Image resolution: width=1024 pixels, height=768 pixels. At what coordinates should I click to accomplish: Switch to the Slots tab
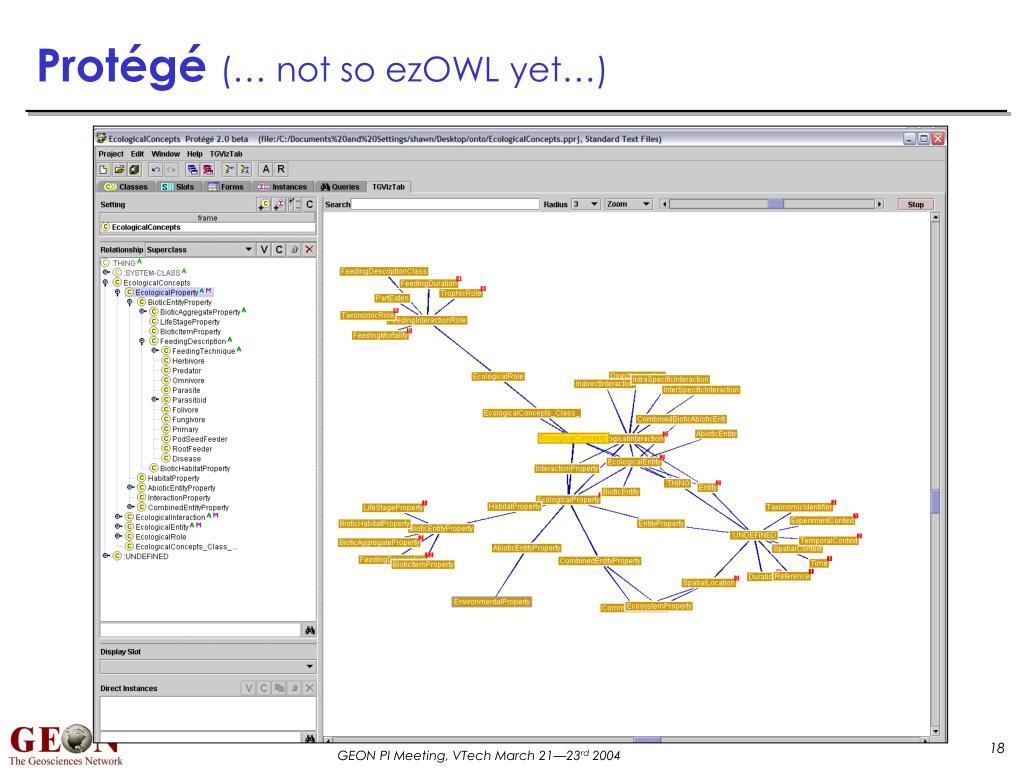click(178, 187)
